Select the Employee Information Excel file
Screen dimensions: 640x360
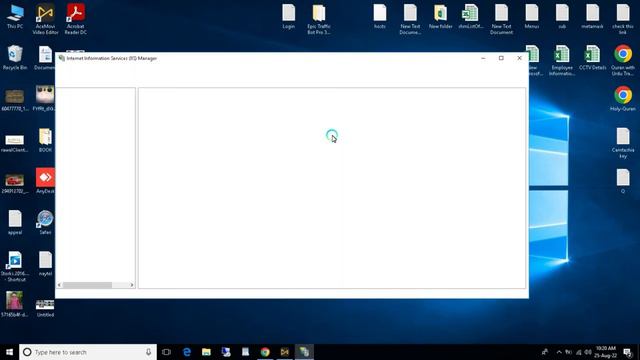[x=562, y=60]
